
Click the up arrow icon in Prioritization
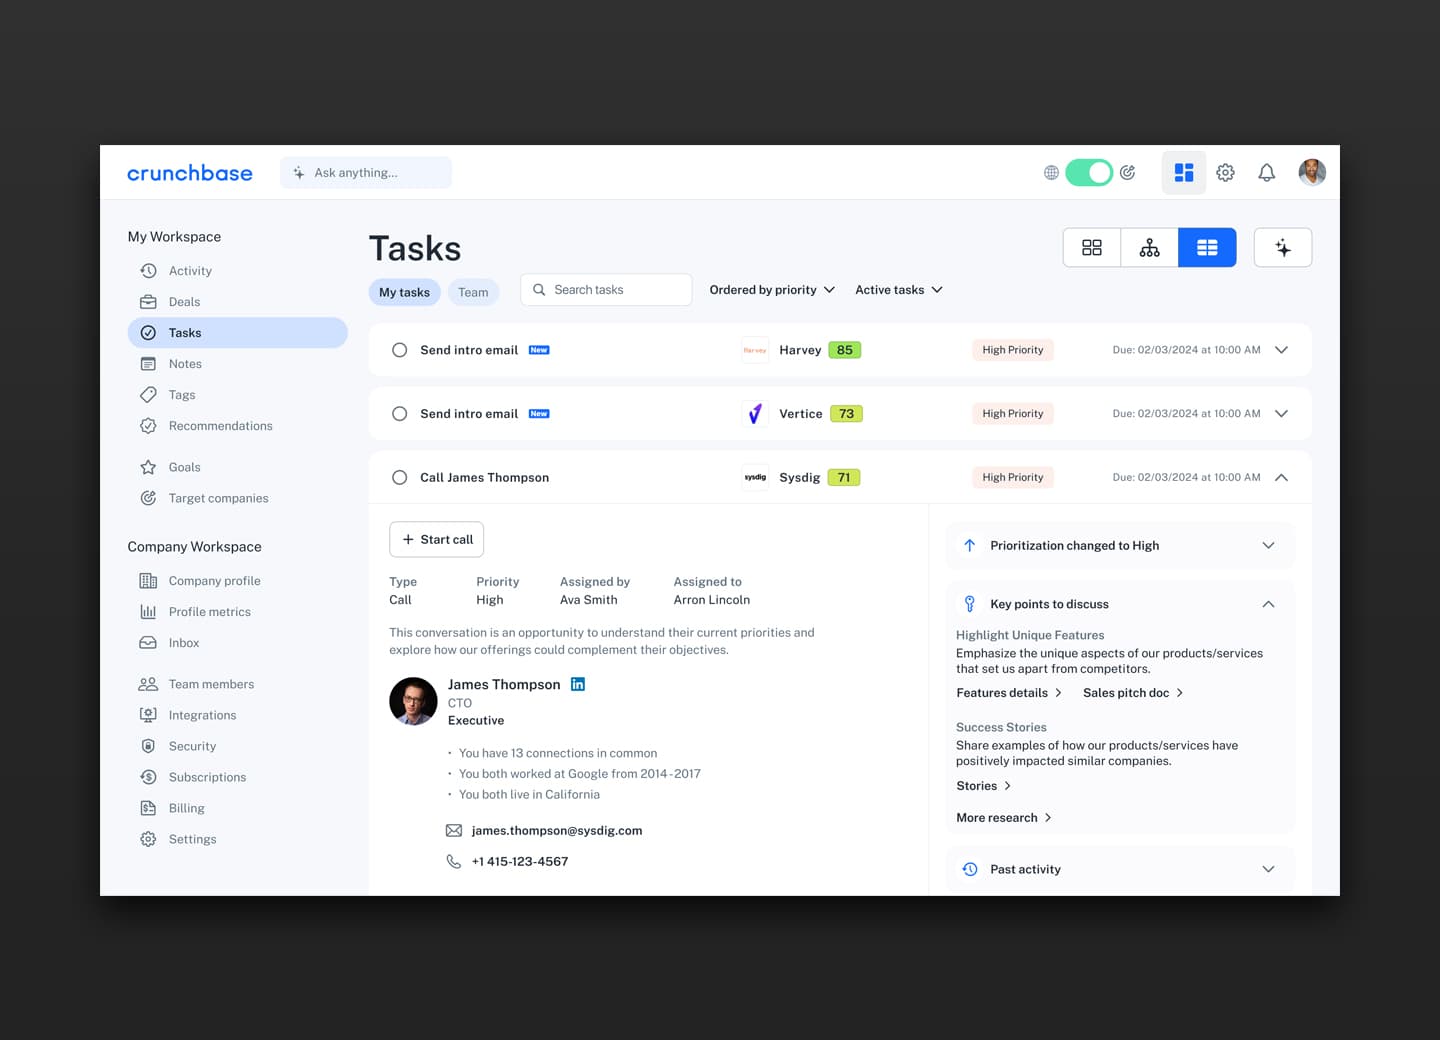click(x=969, y=545)
